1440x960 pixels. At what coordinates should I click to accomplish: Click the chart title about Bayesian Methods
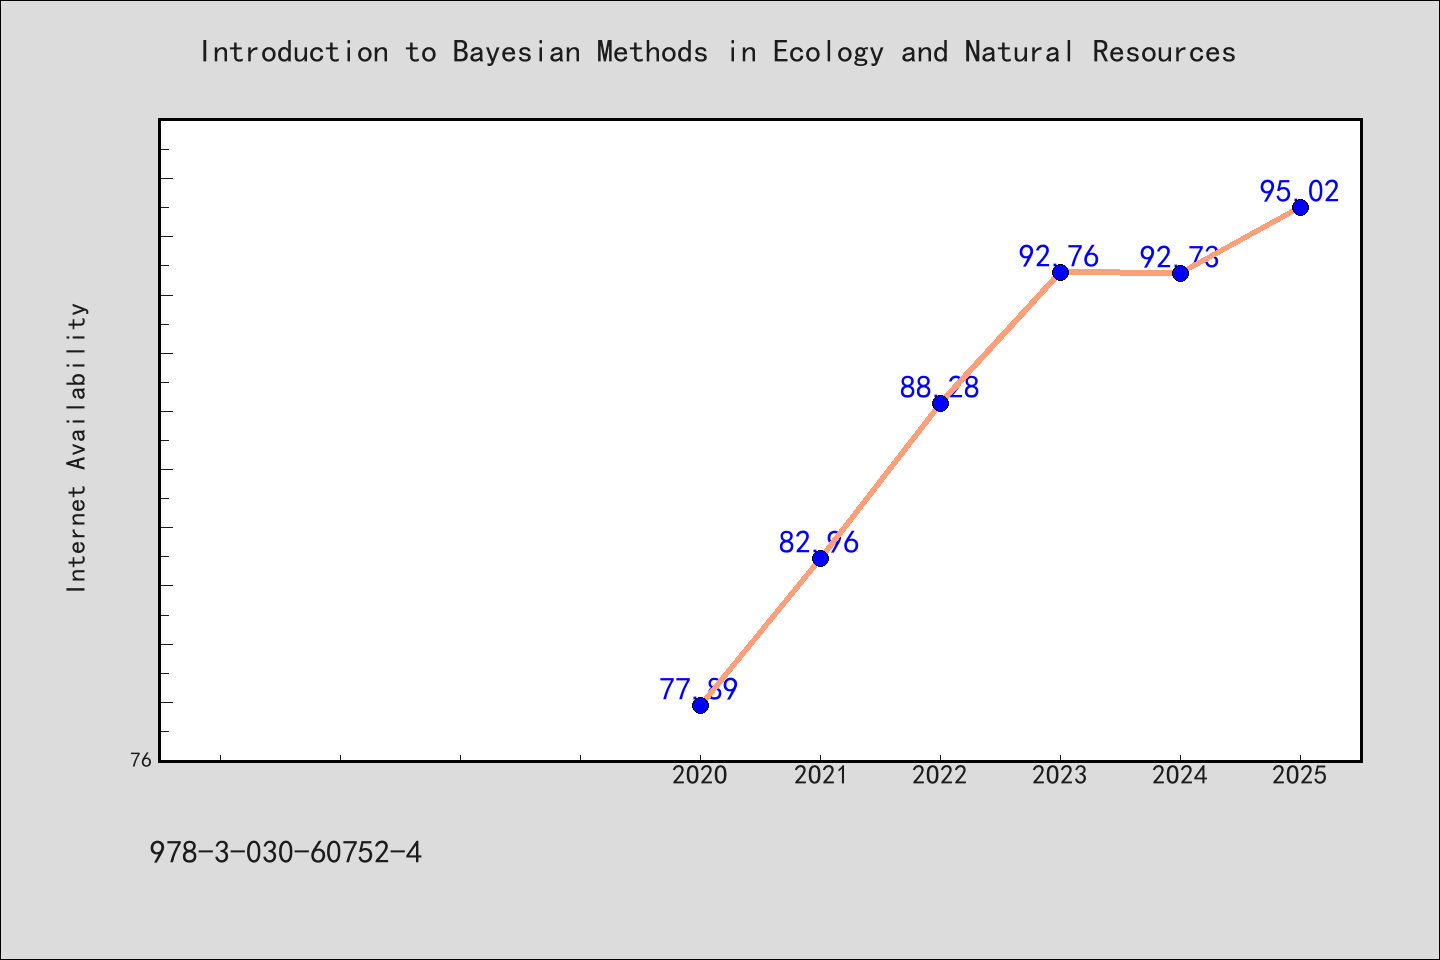718,52
